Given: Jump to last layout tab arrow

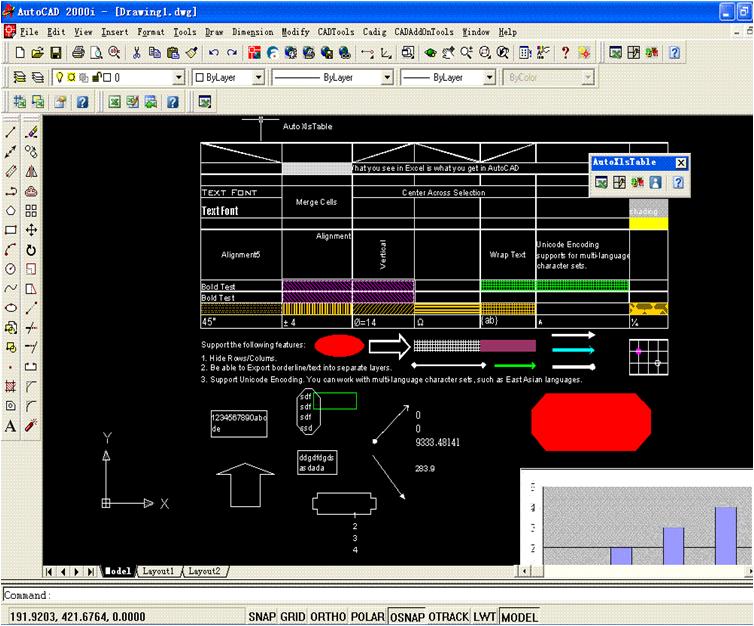Looking at the screenshot, I should (x=91, y=572).
